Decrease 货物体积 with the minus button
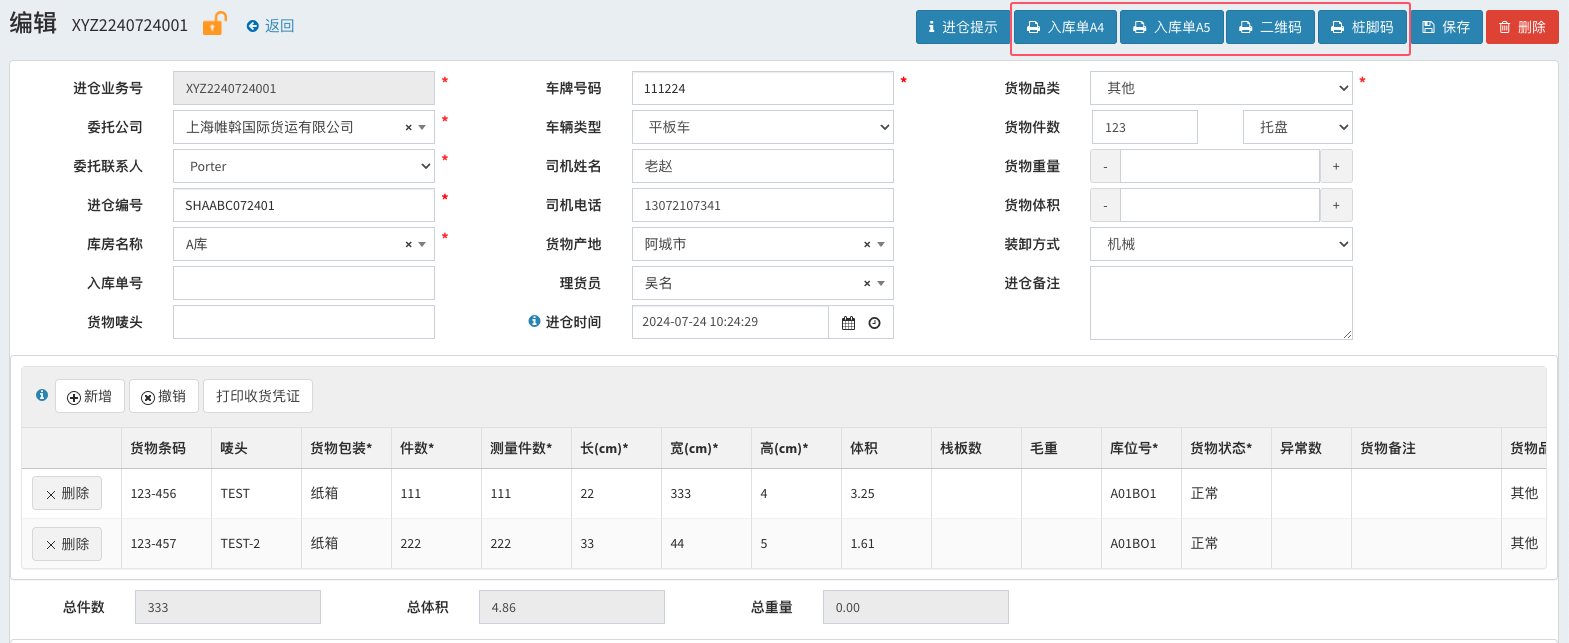The height and width of the screenshot is (643, 1569). click(x=1105, y=206)
